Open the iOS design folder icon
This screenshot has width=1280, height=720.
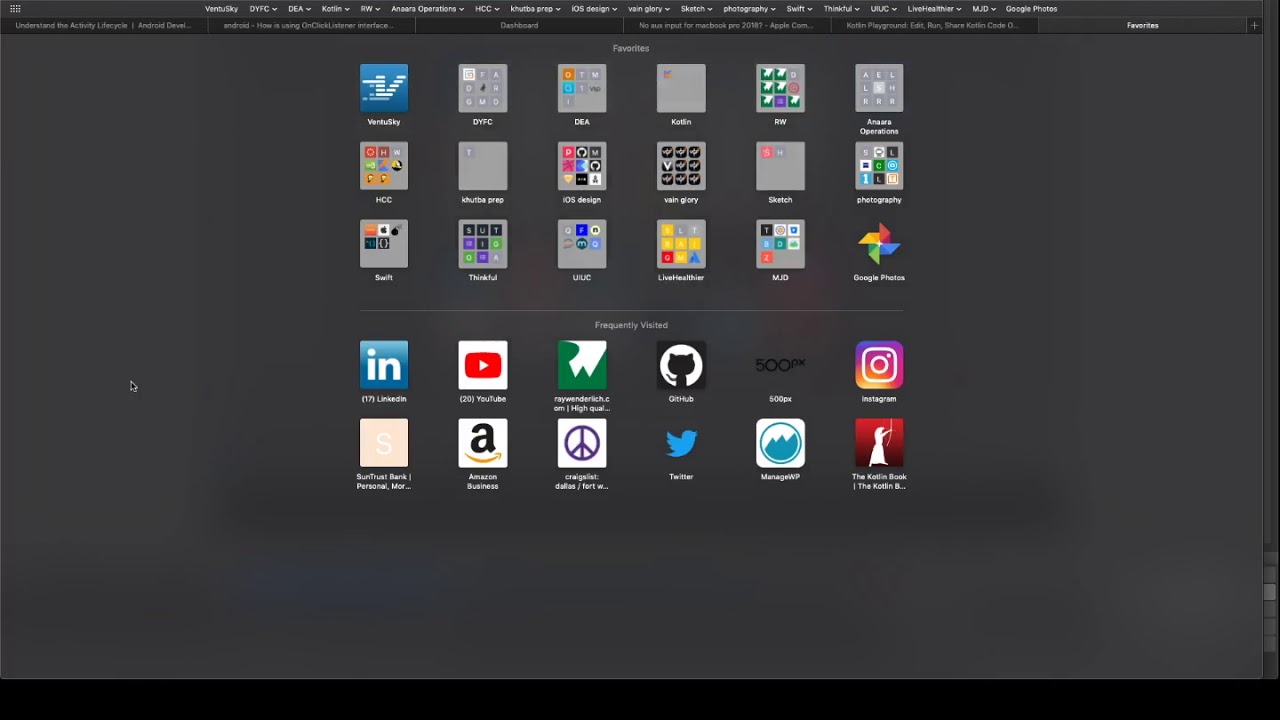(x=582, y=166)
